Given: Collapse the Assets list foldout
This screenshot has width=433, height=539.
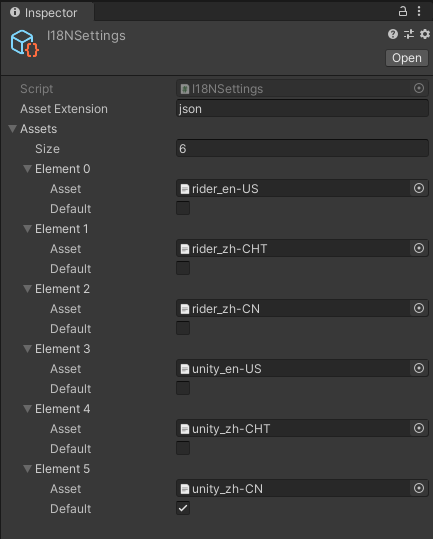Looking at the screenshot, I should (13, 129).
